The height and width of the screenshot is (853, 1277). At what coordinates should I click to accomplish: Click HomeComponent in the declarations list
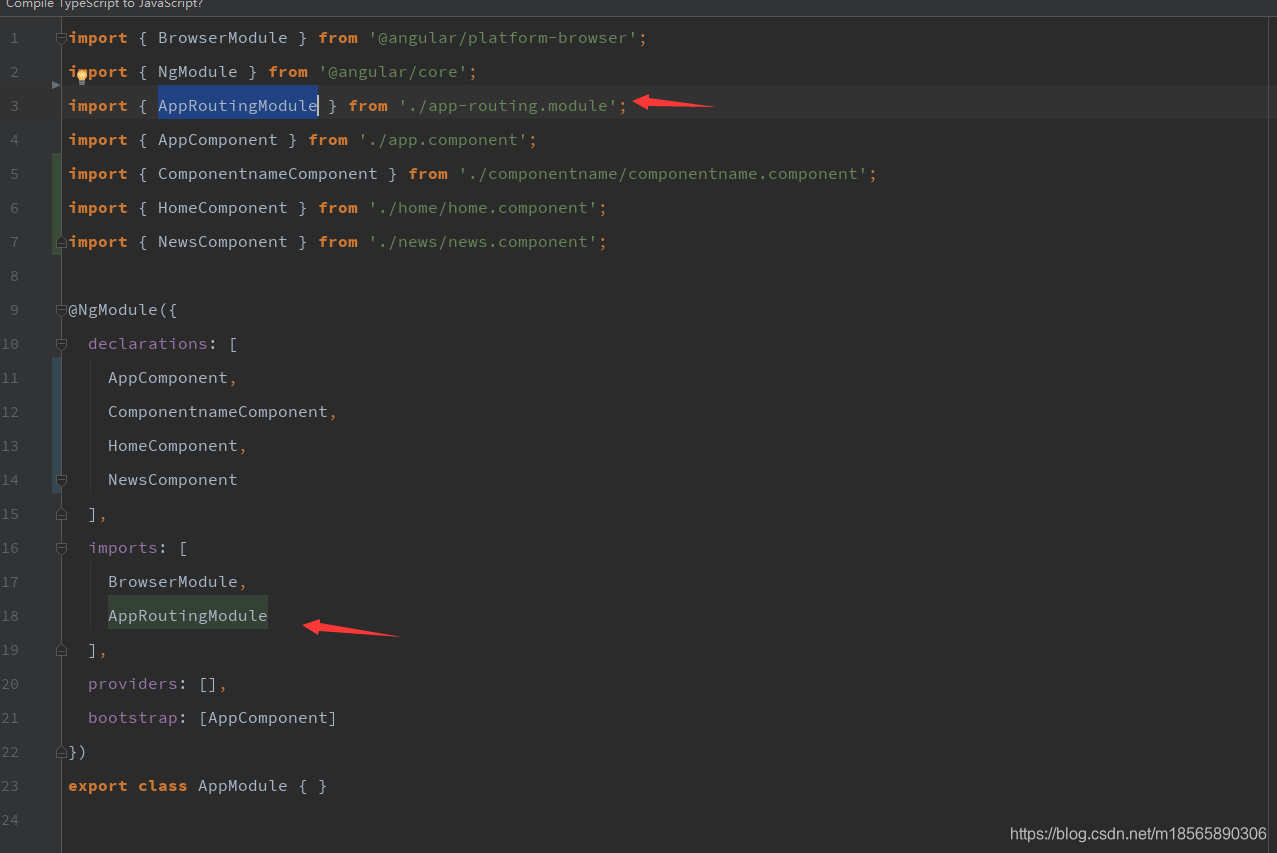click(x=173, y=446)
